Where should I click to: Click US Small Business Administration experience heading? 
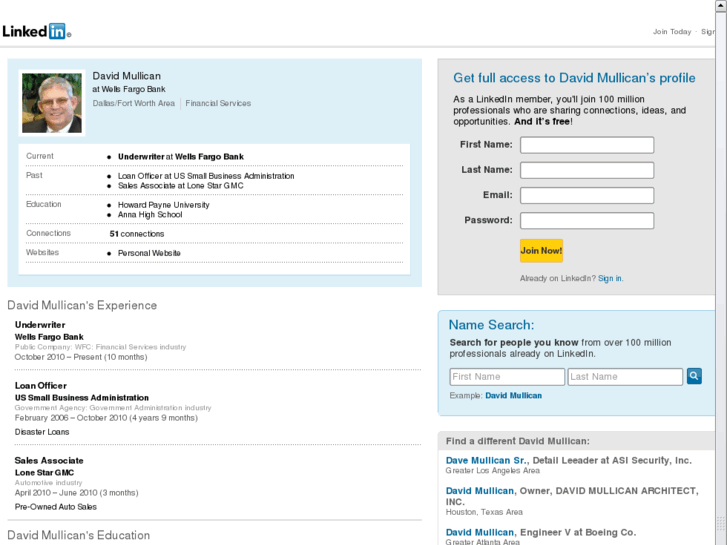[x=82, y=398]
